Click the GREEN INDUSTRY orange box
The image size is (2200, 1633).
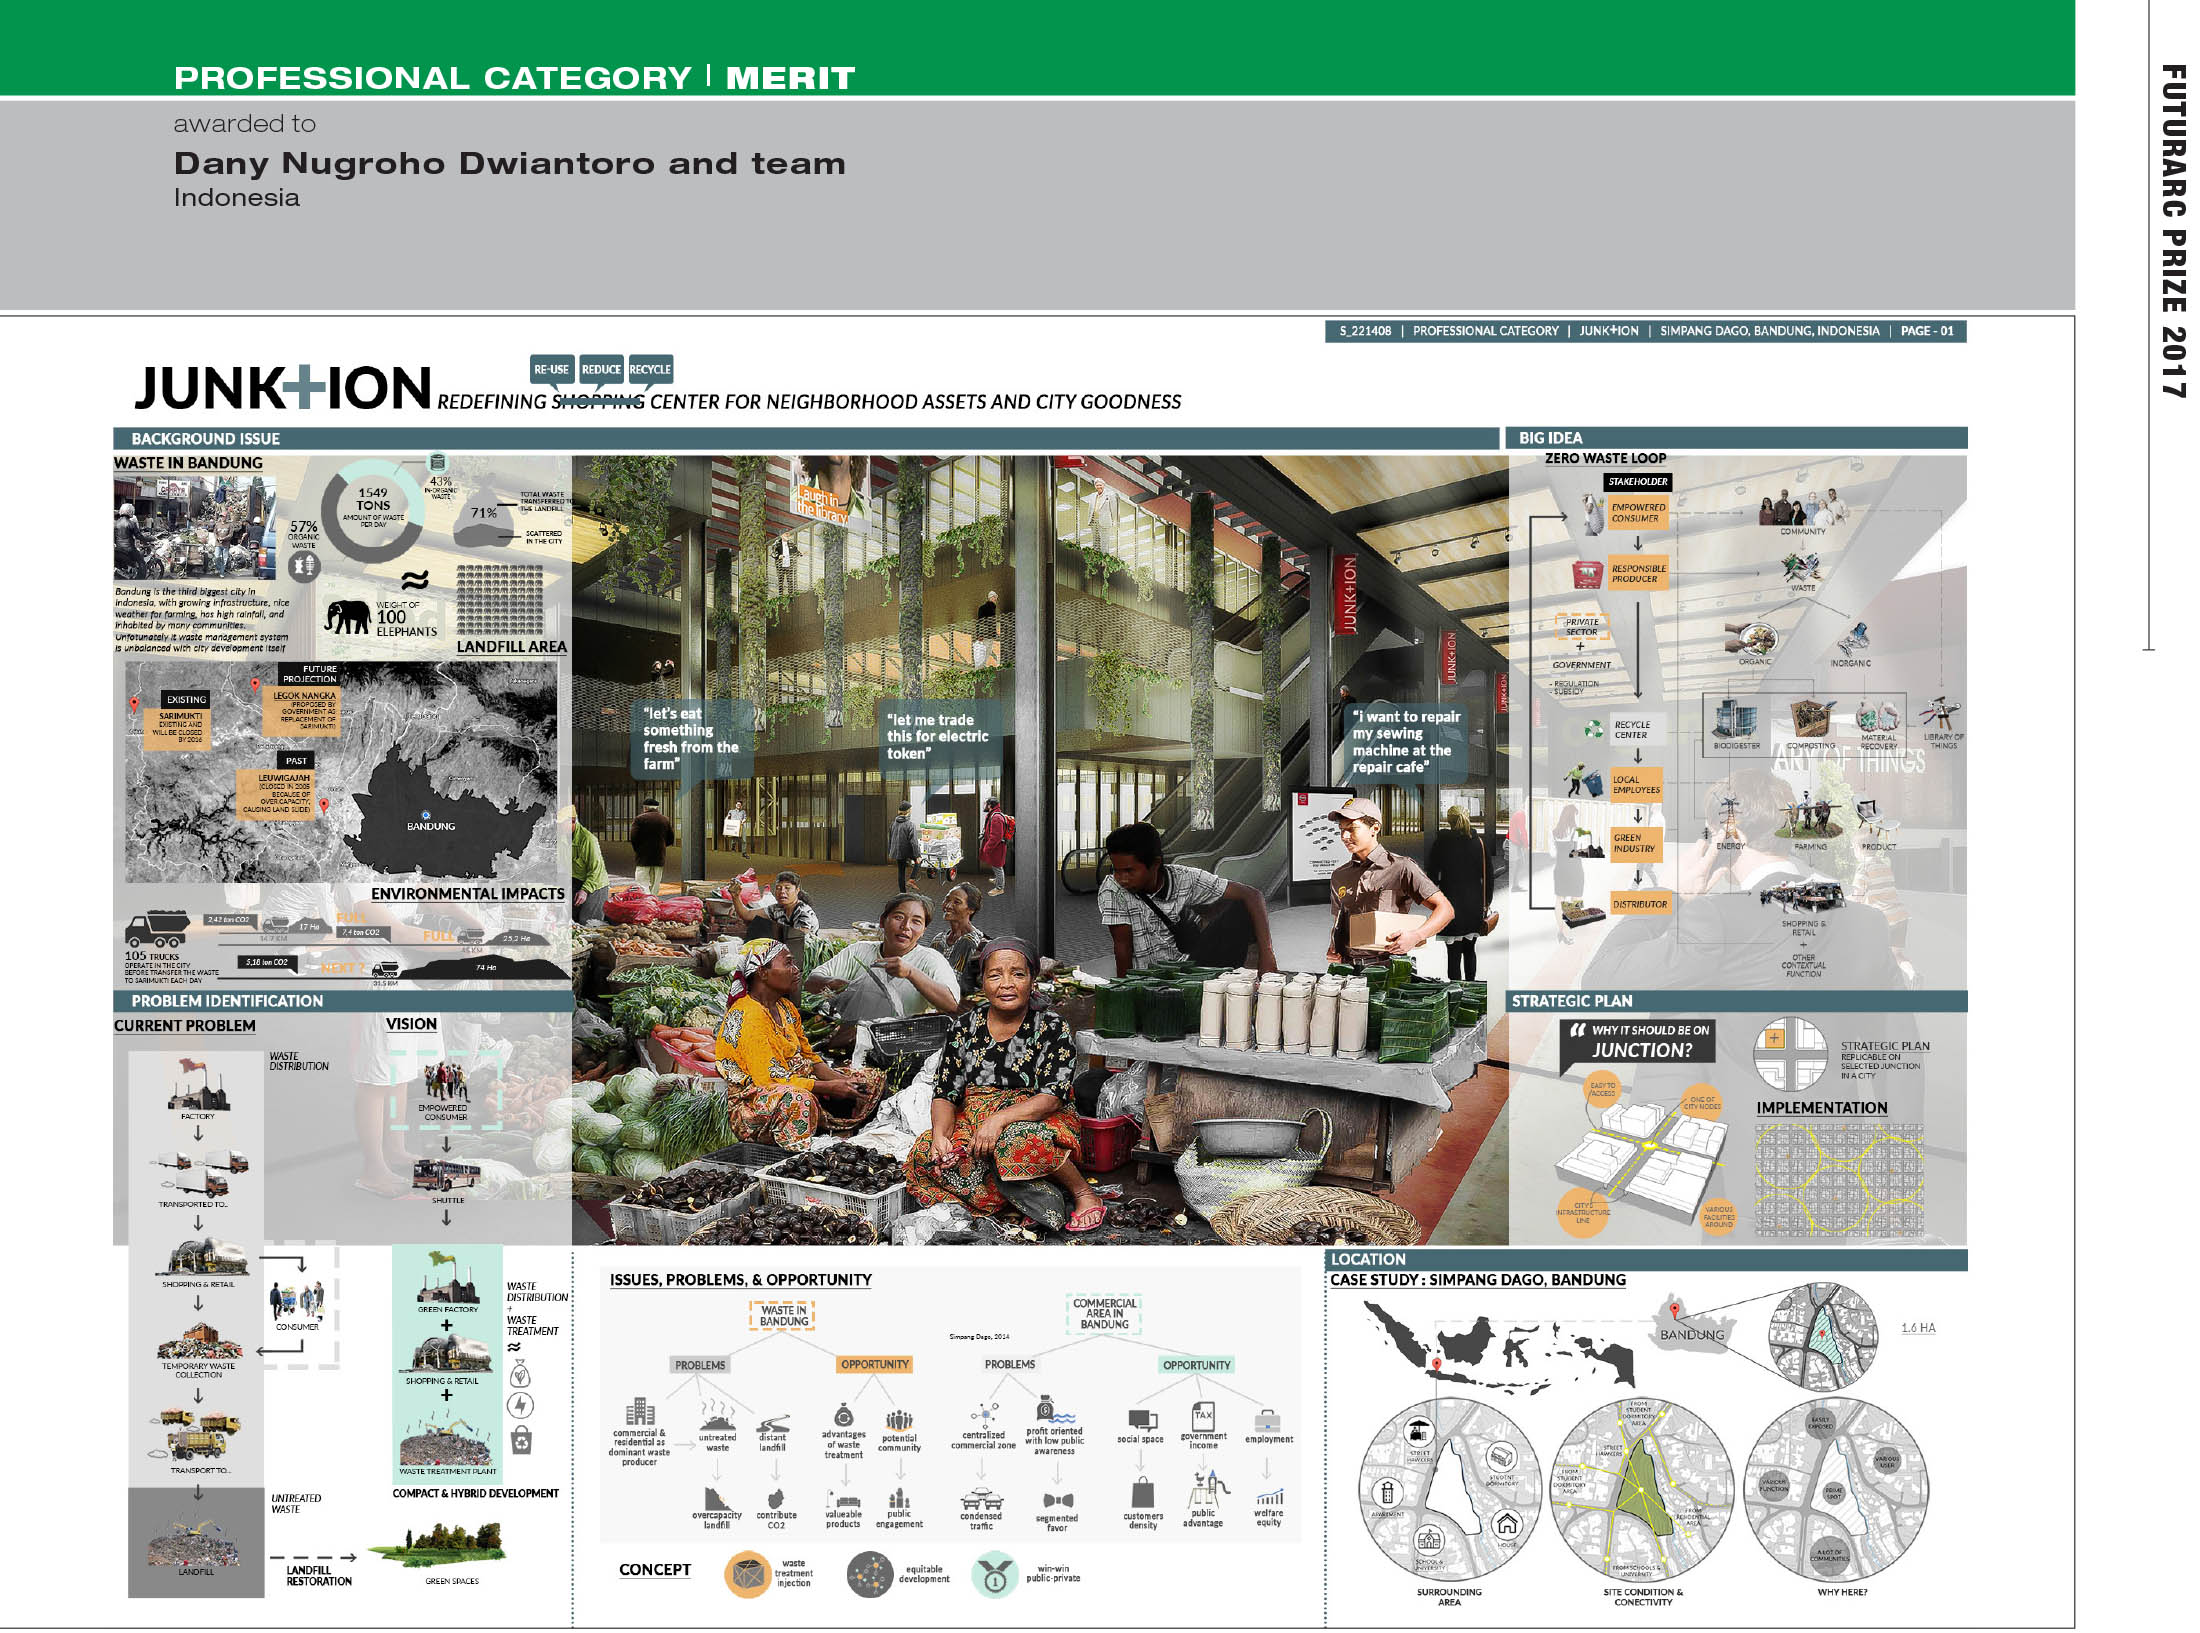point(1636,843)
